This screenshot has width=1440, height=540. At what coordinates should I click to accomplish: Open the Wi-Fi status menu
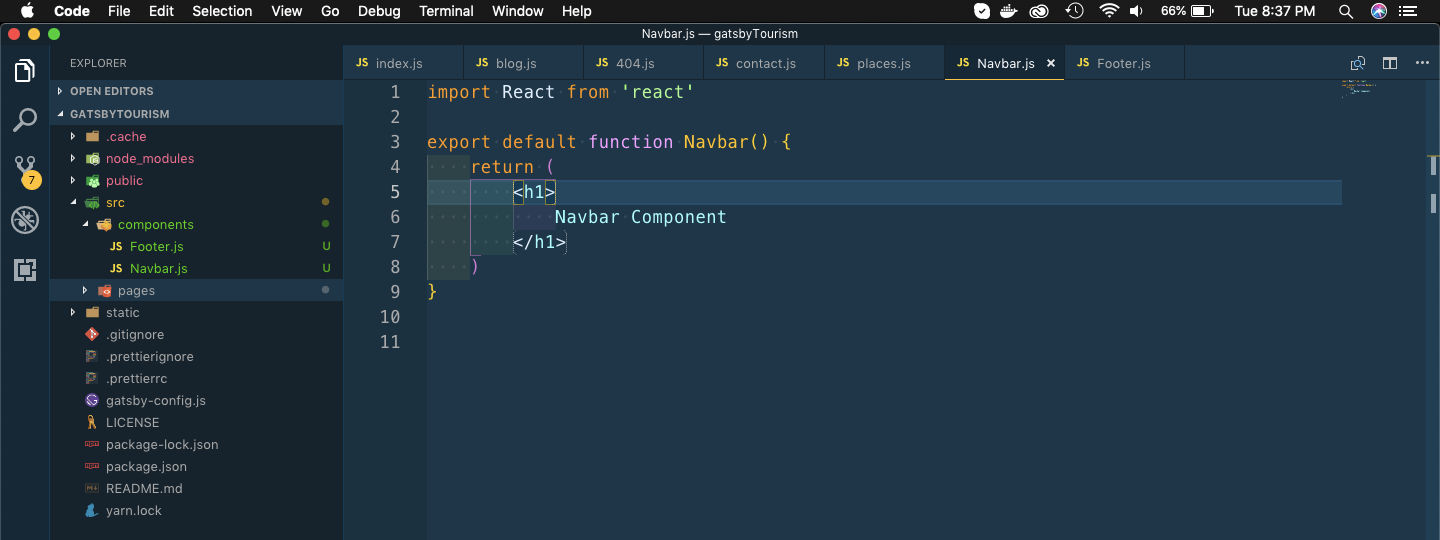(x=1108, y=11)
